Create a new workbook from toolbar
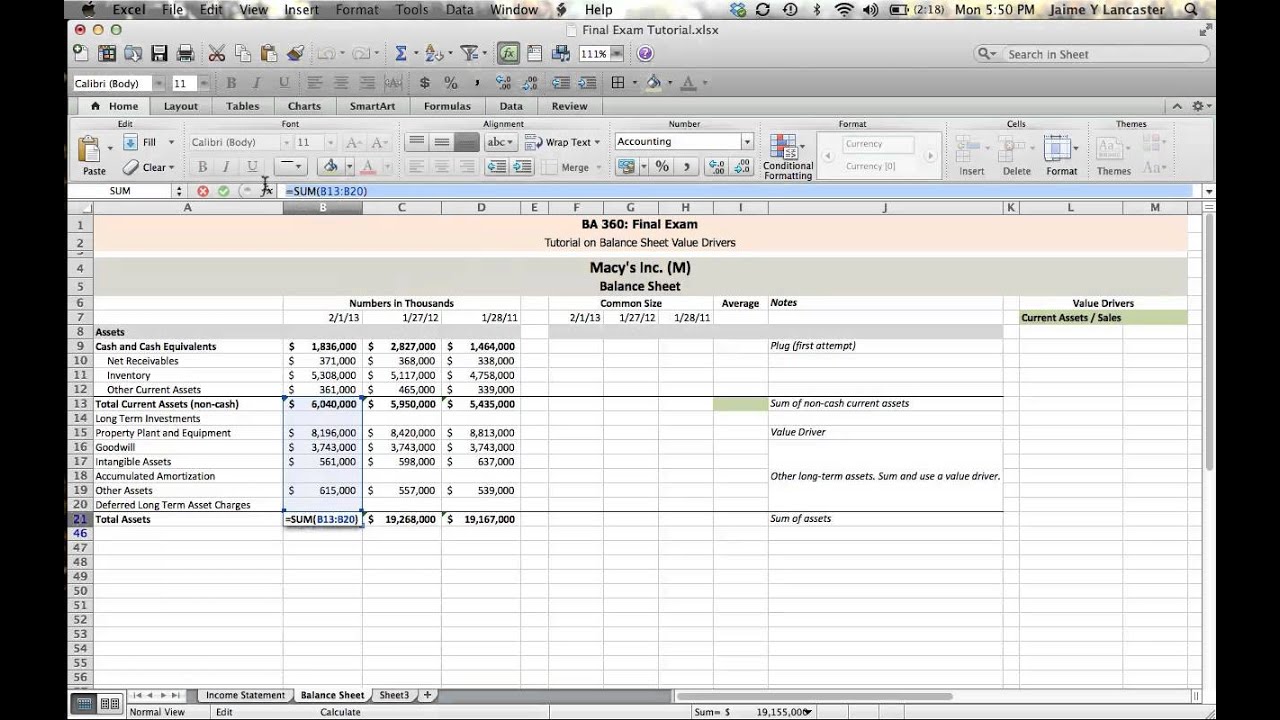The height and width of the screenshot is (720, 1280). [80, 54]
